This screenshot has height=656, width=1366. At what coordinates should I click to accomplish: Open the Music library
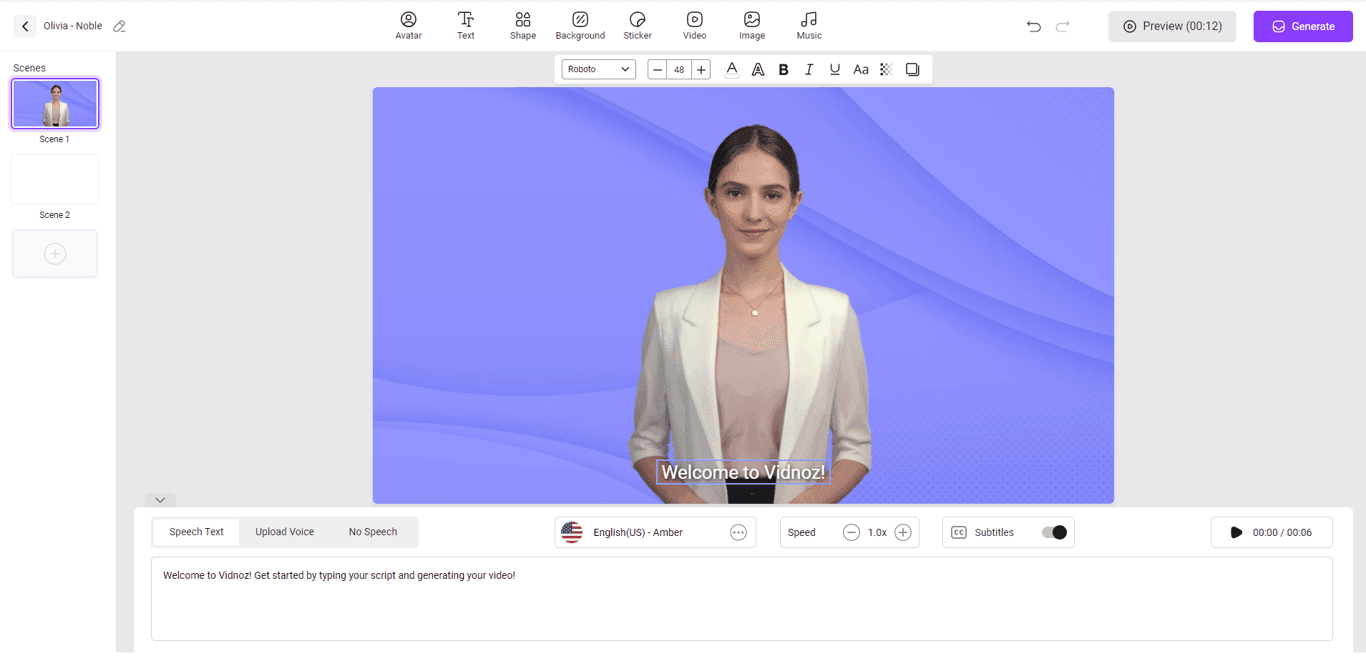click(x=808, y=25)
